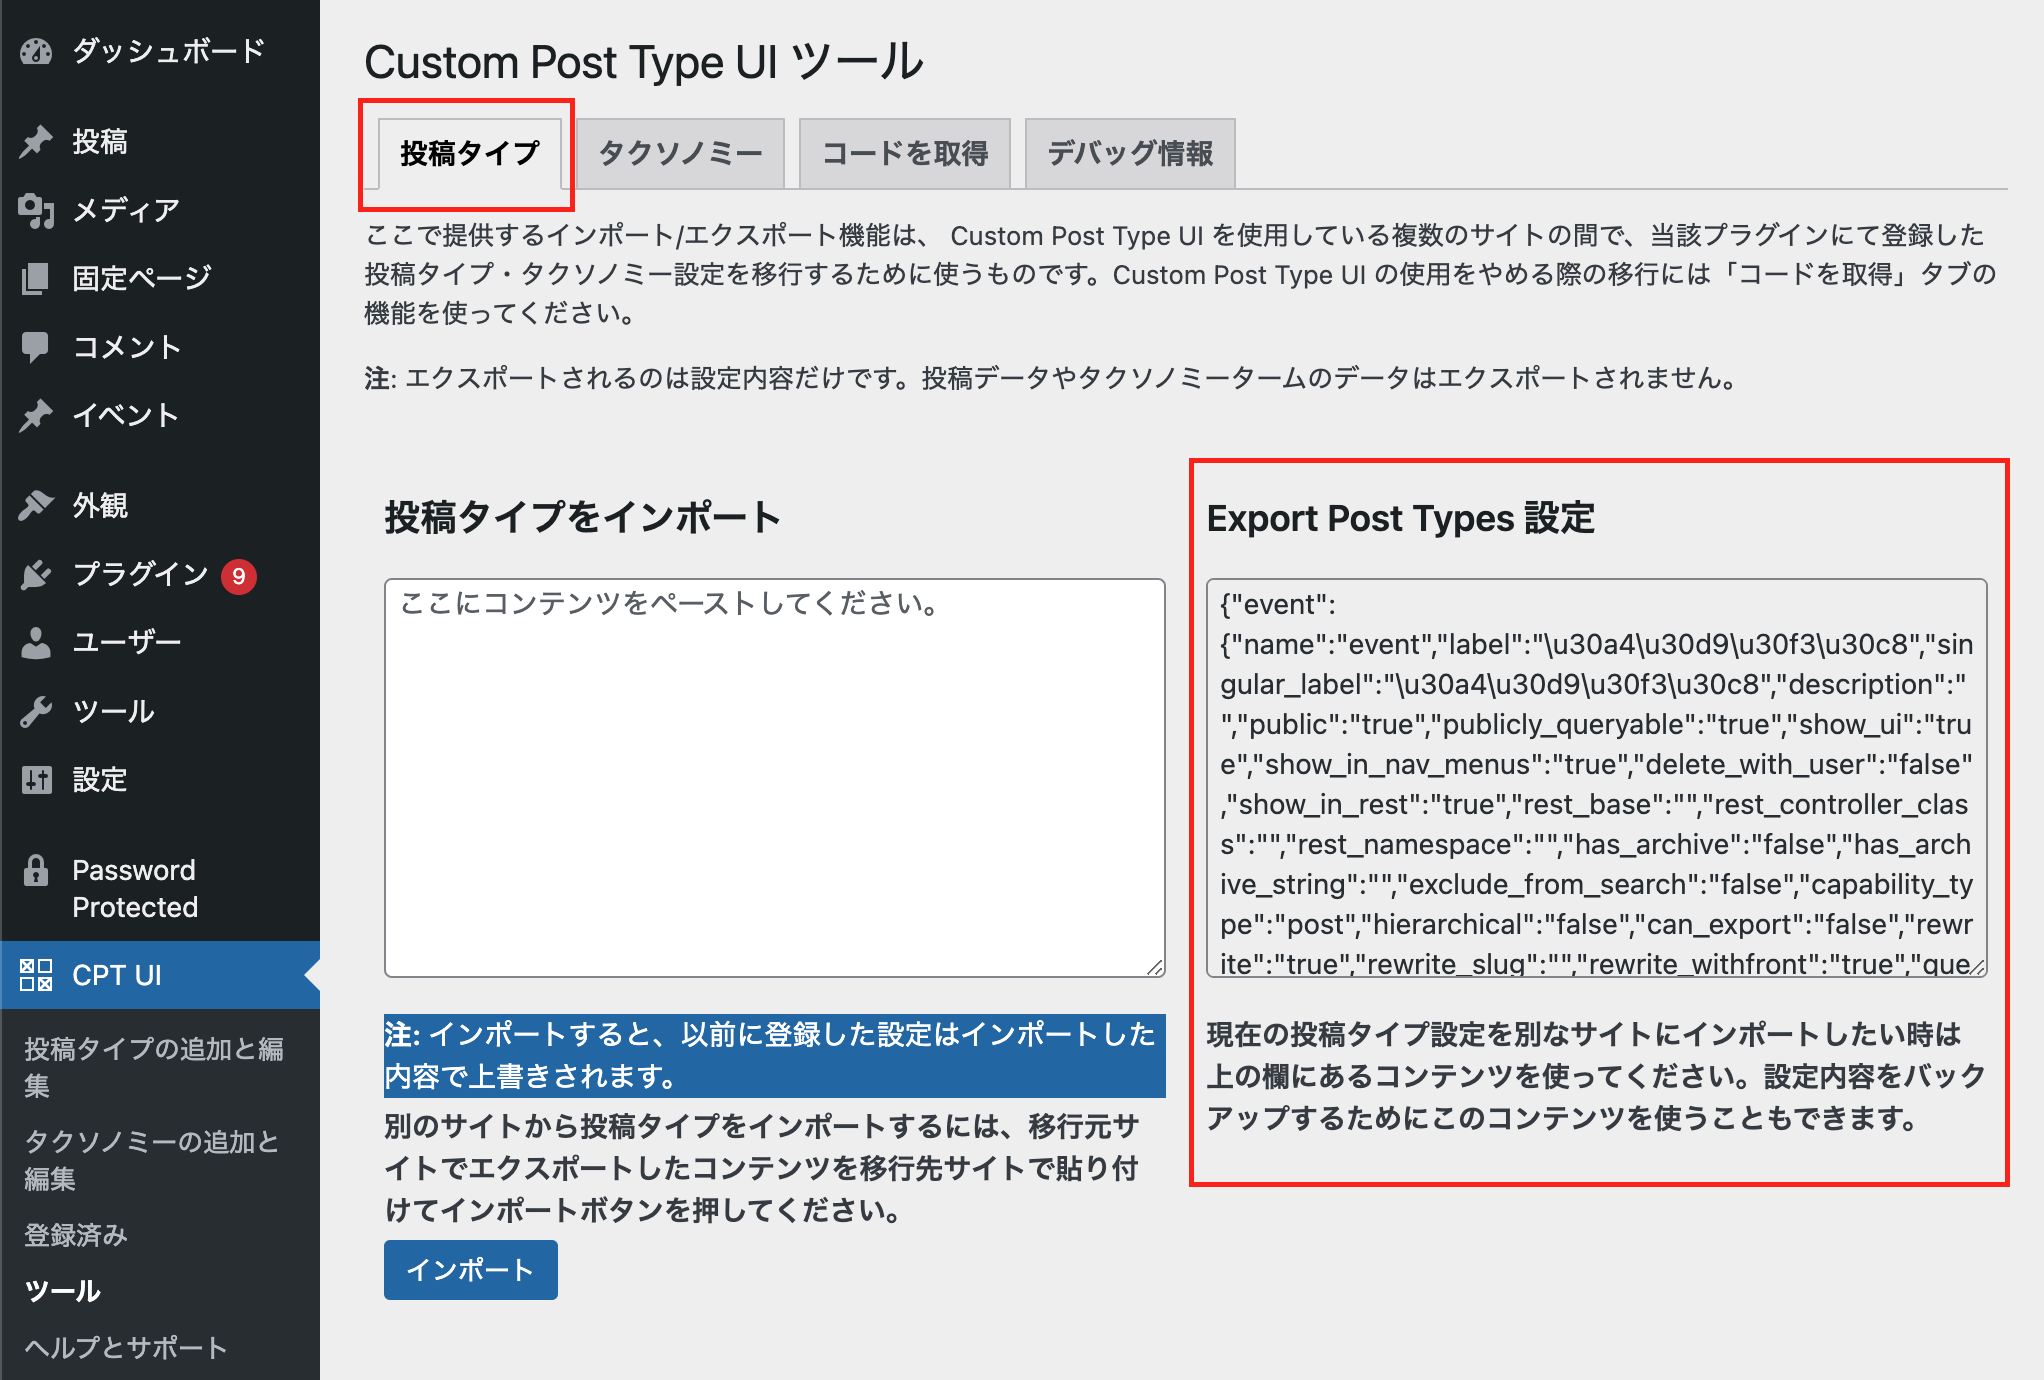
Task: Click the Dashboard gauge icon
Action: pyautogui.click(x=36, y=51)
